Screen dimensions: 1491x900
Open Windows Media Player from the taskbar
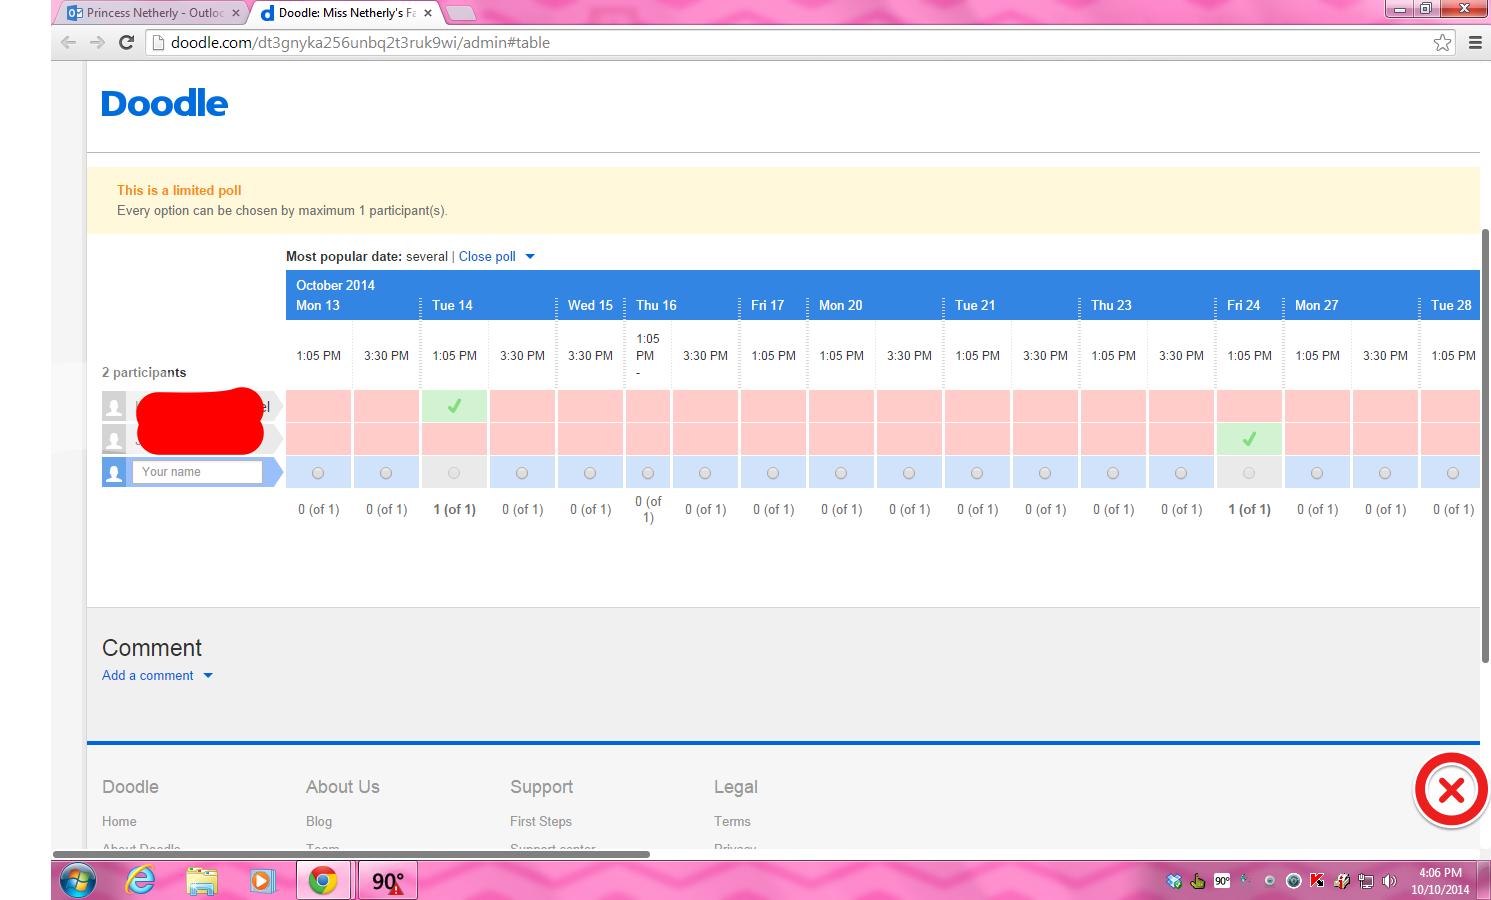261,881
